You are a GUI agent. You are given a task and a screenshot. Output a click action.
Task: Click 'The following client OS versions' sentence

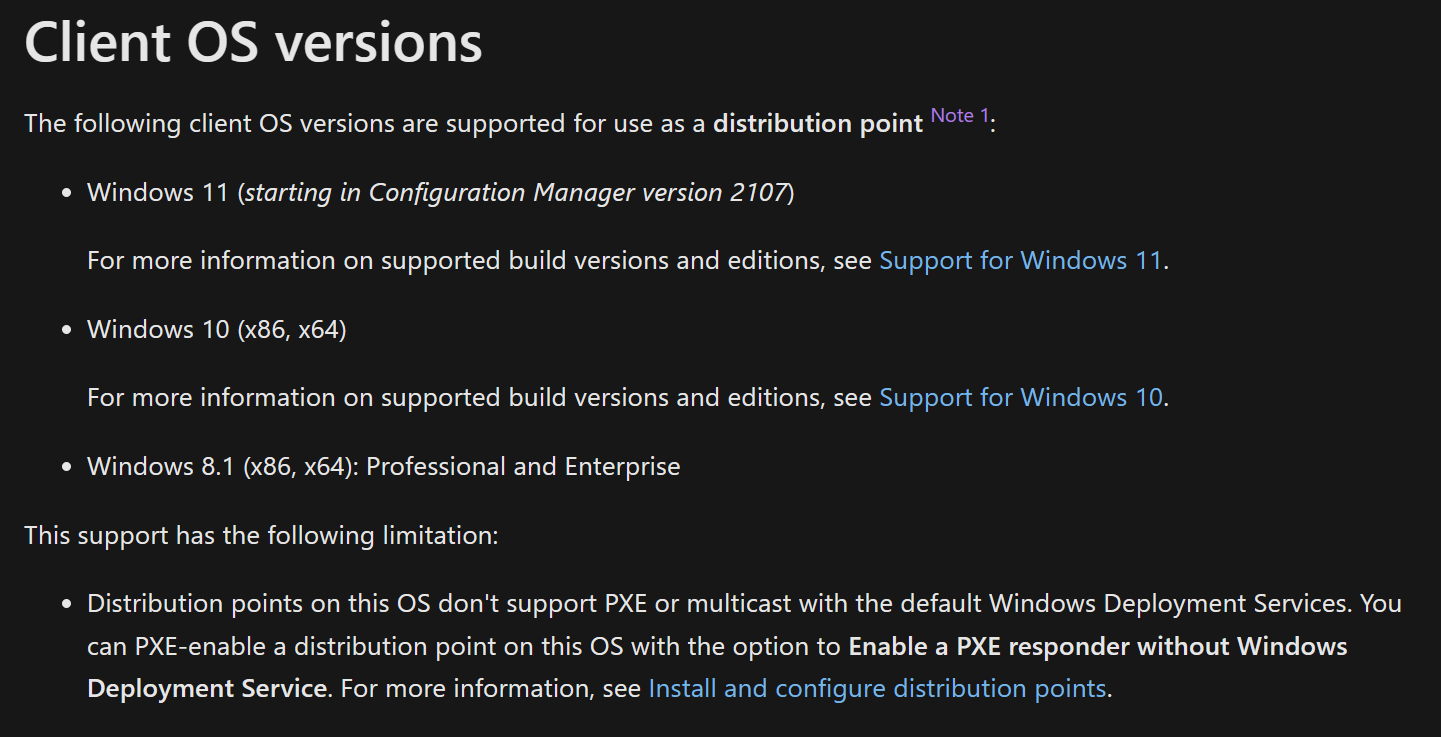(x=509, y=124)
